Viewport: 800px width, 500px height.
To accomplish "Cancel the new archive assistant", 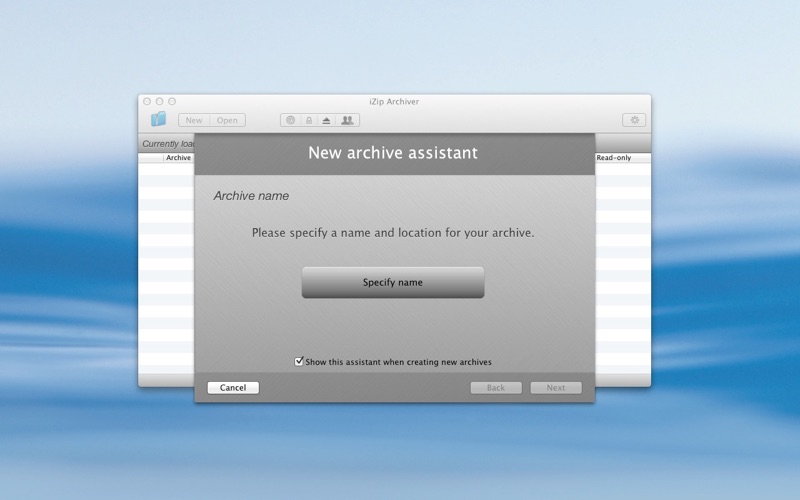I will (233, 388).
